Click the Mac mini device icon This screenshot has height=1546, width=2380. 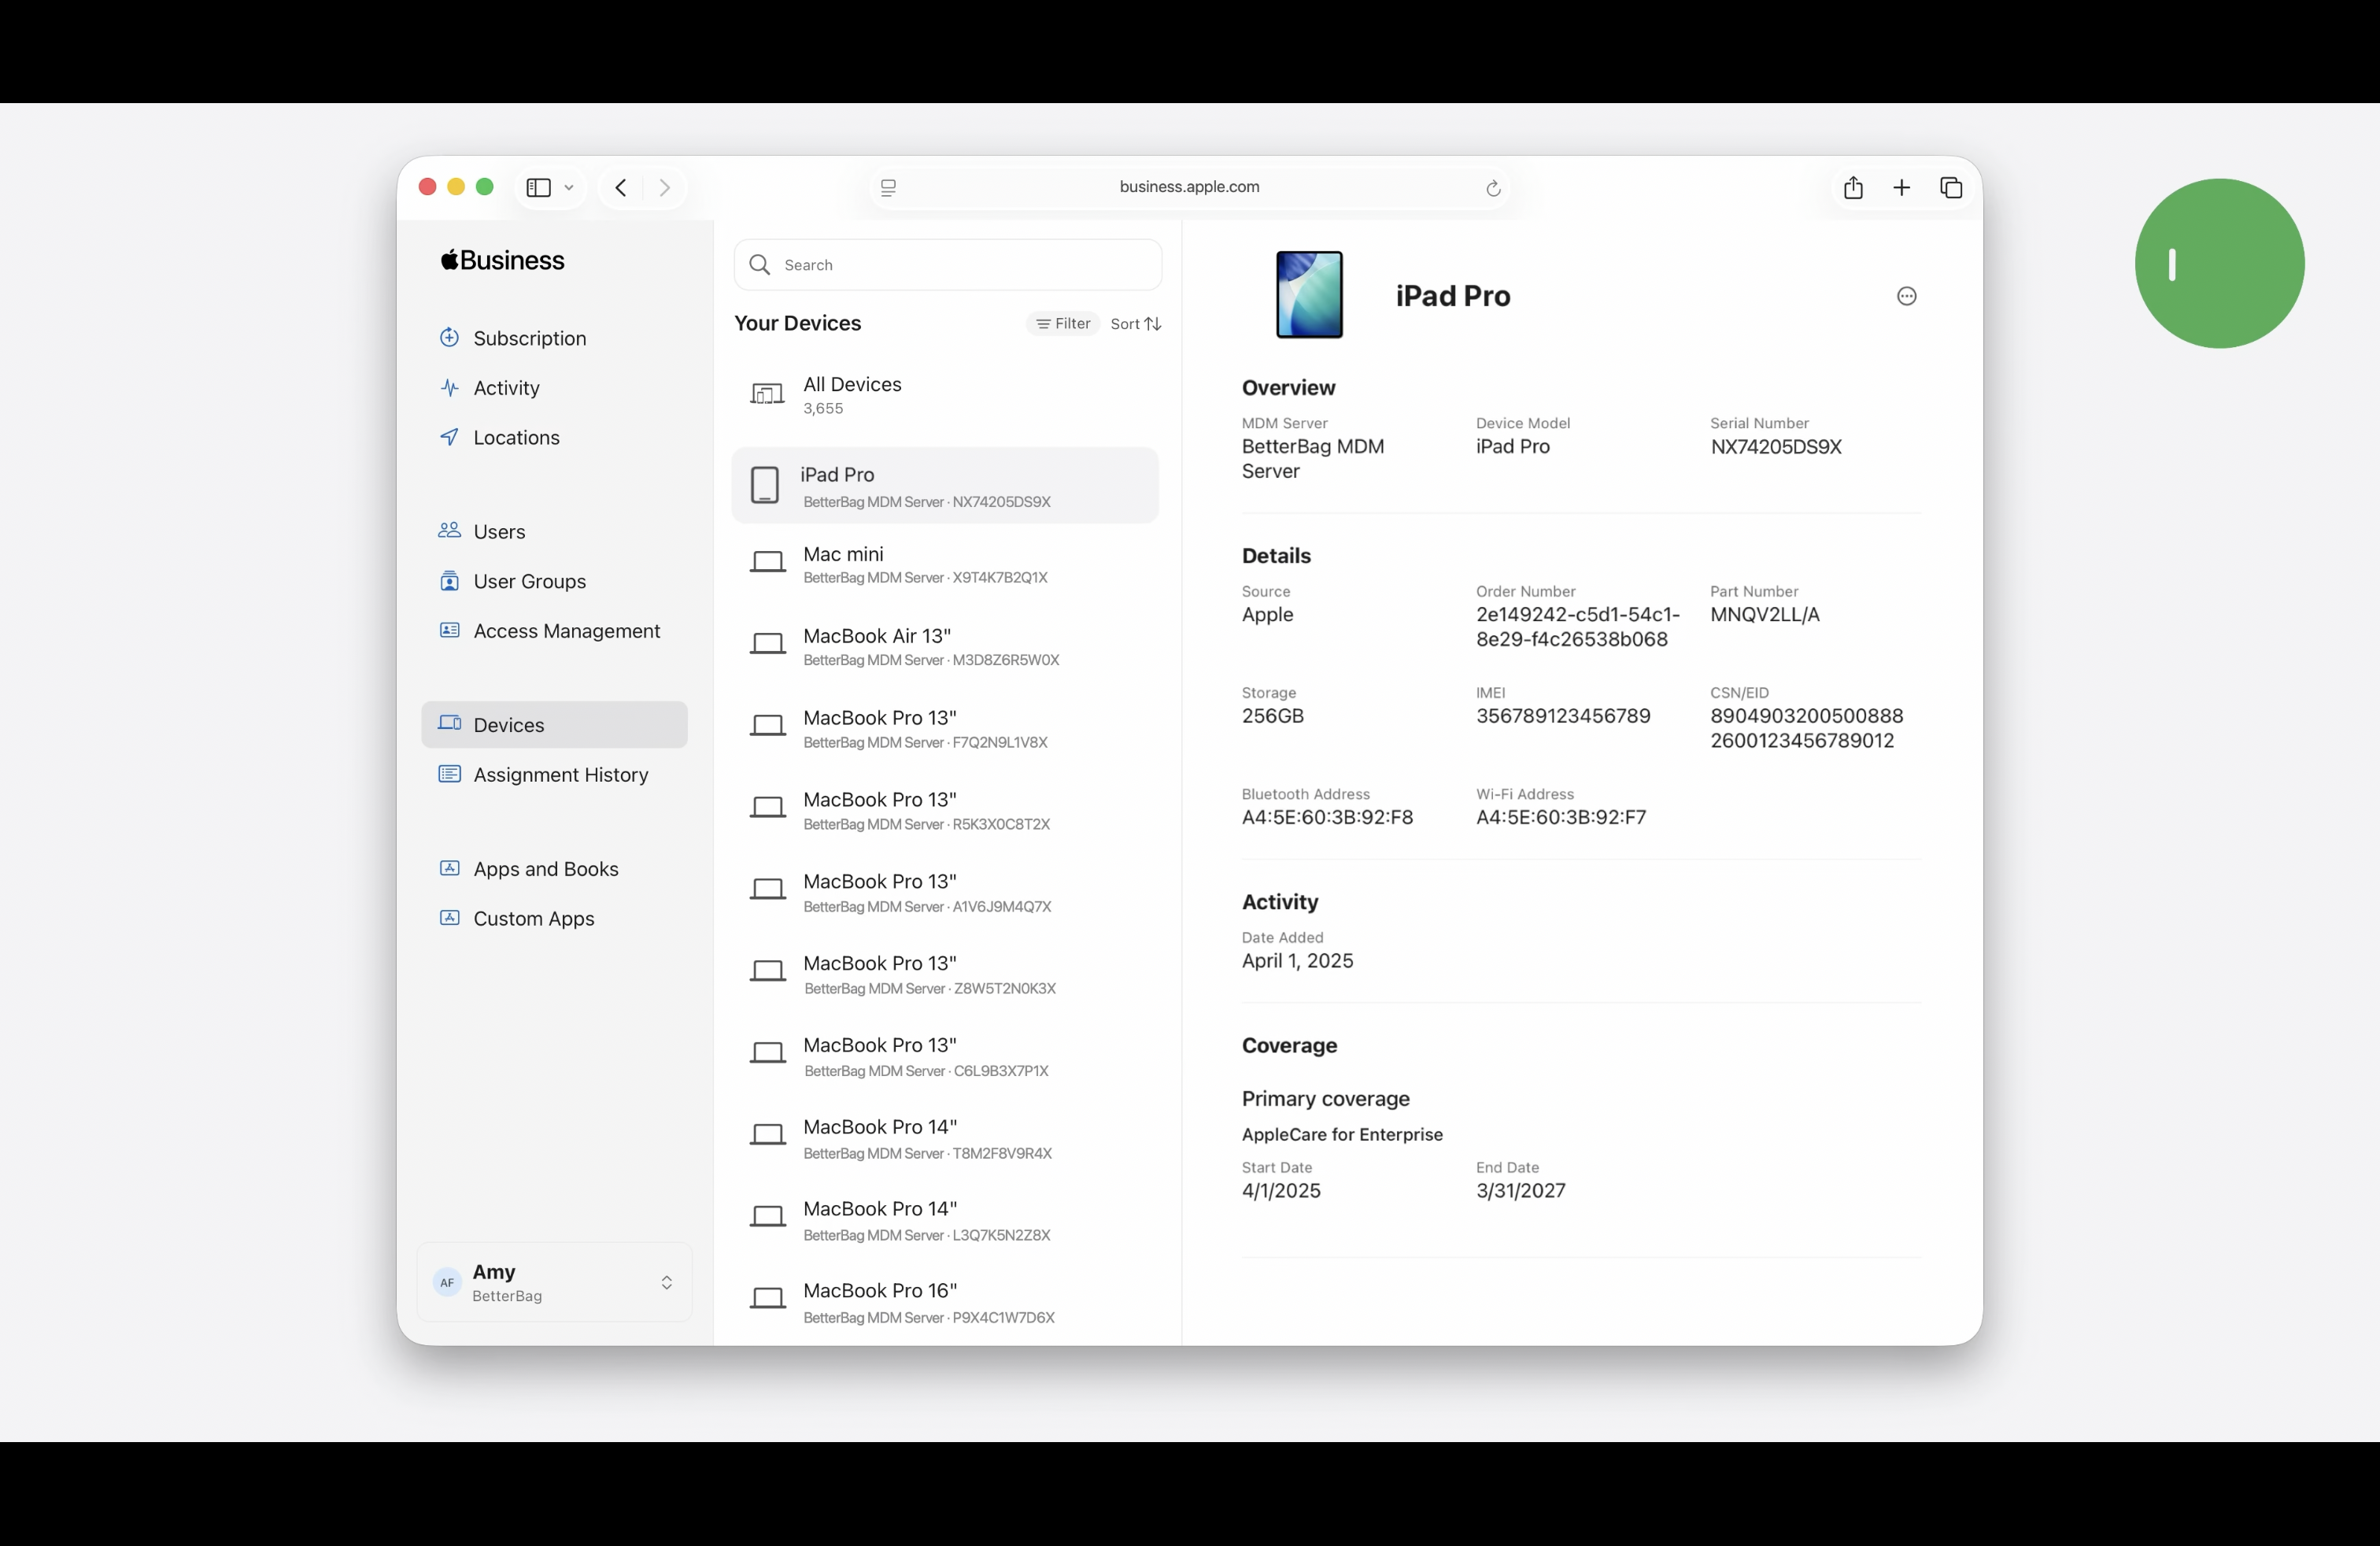click(767, 563)
